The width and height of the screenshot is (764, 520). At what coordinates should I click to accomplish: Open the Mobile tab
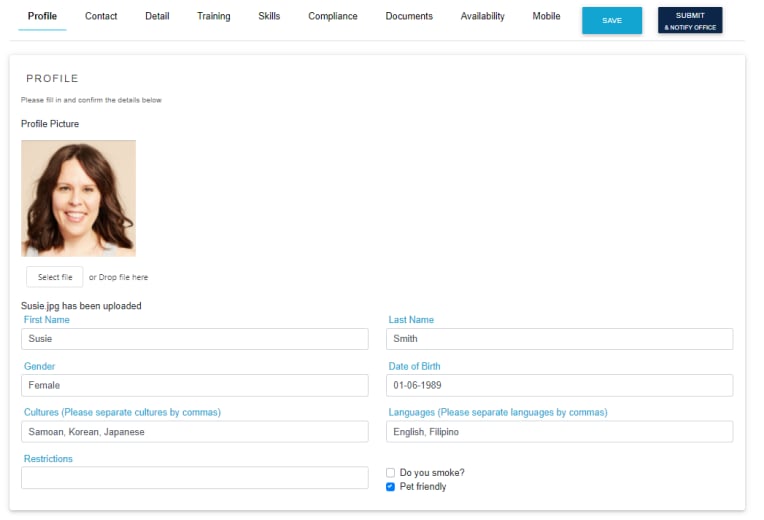[546, 16]
